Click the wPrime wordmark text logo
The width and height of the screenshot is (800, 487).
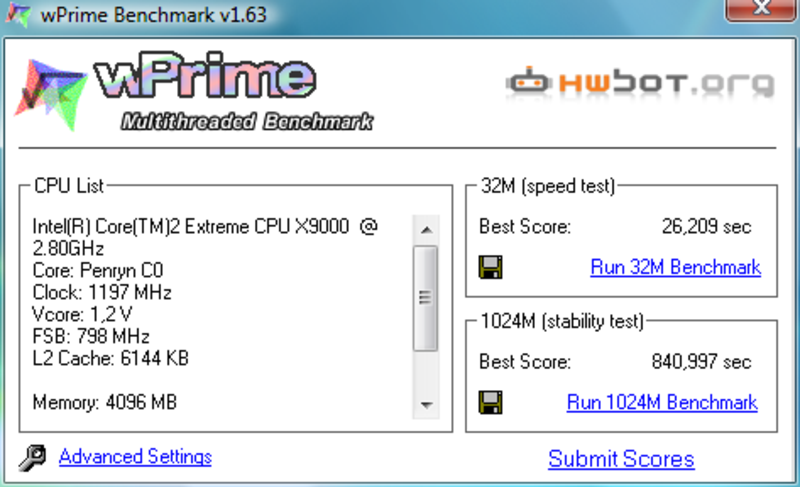pos(205,75)
